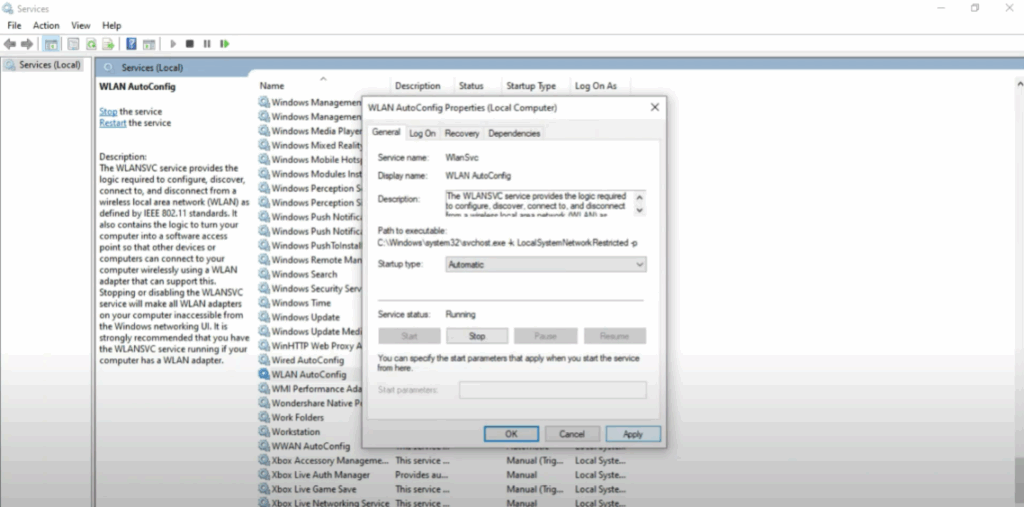Click the Stop button in properties dialog

point(477,336)
